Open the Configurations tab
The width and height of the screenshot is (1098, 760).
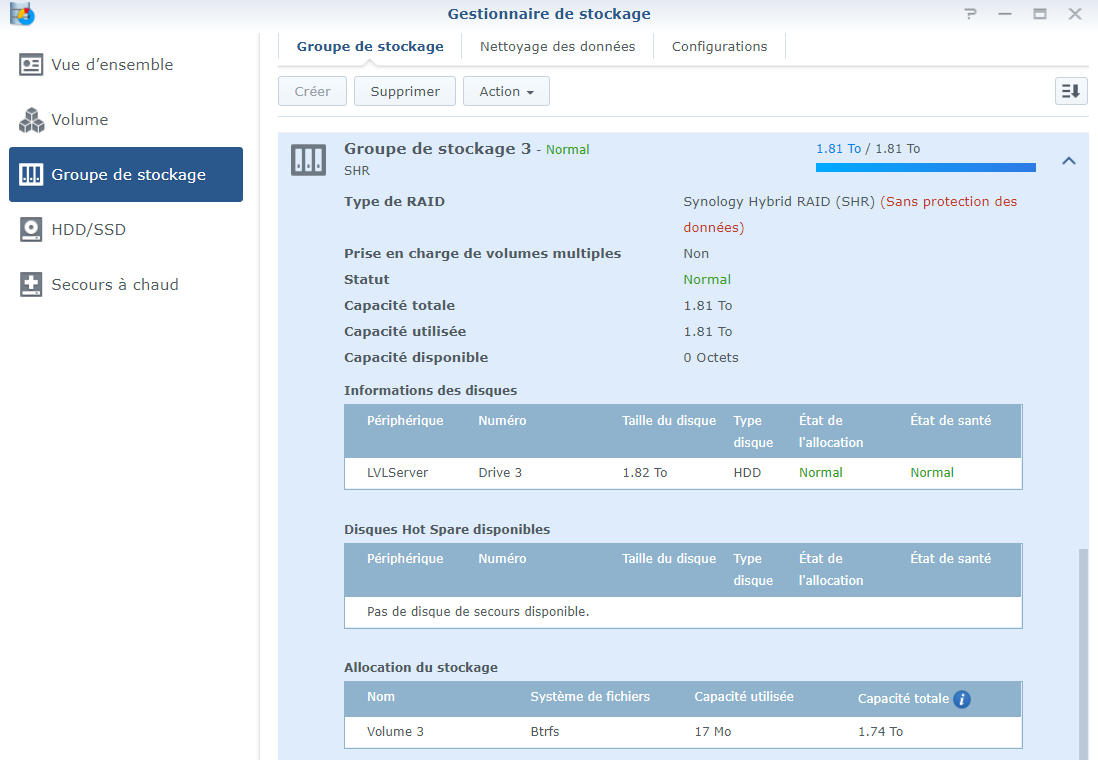point(719,46)
